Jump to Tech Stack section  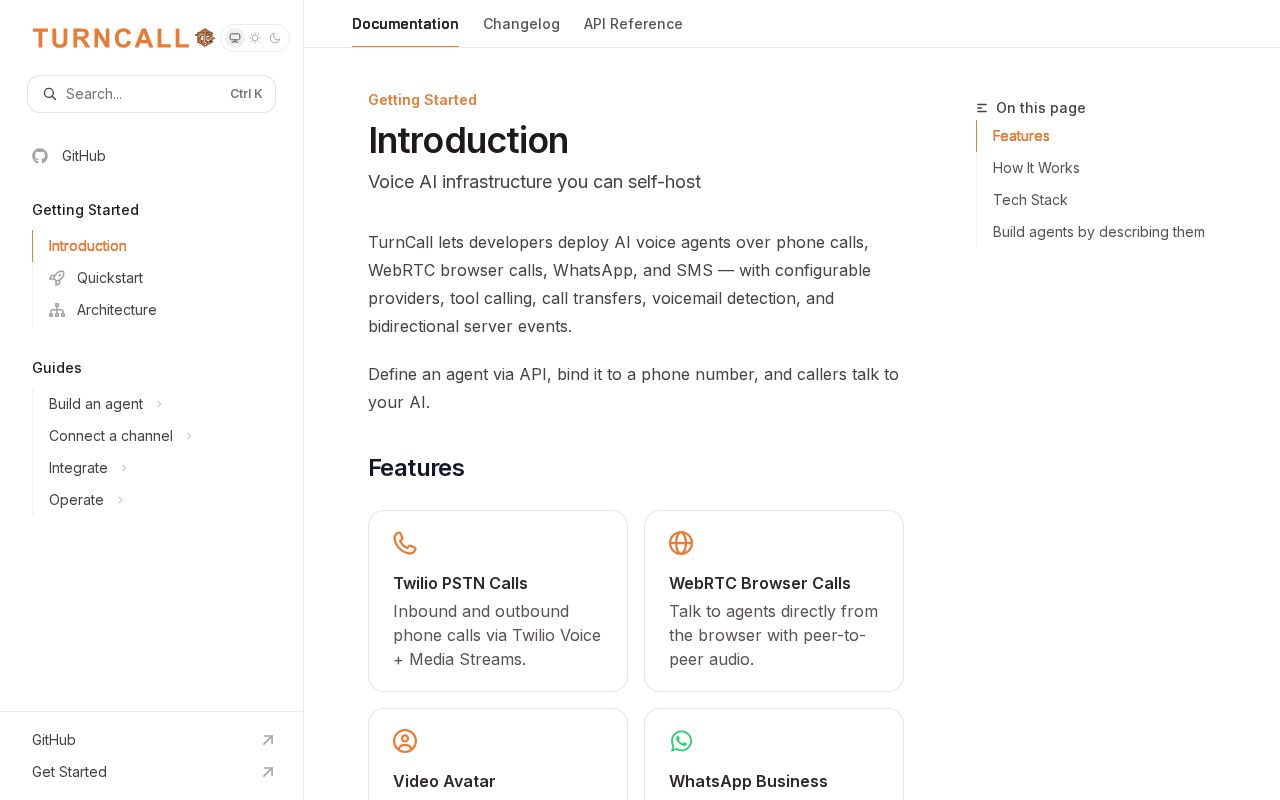point(1030,200)
